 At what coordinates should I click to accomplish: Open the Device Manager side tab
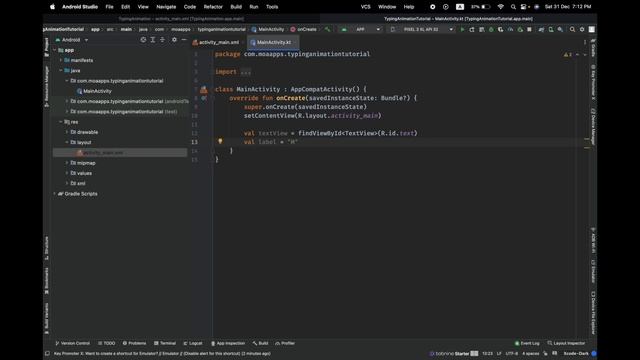pos(593,126)
